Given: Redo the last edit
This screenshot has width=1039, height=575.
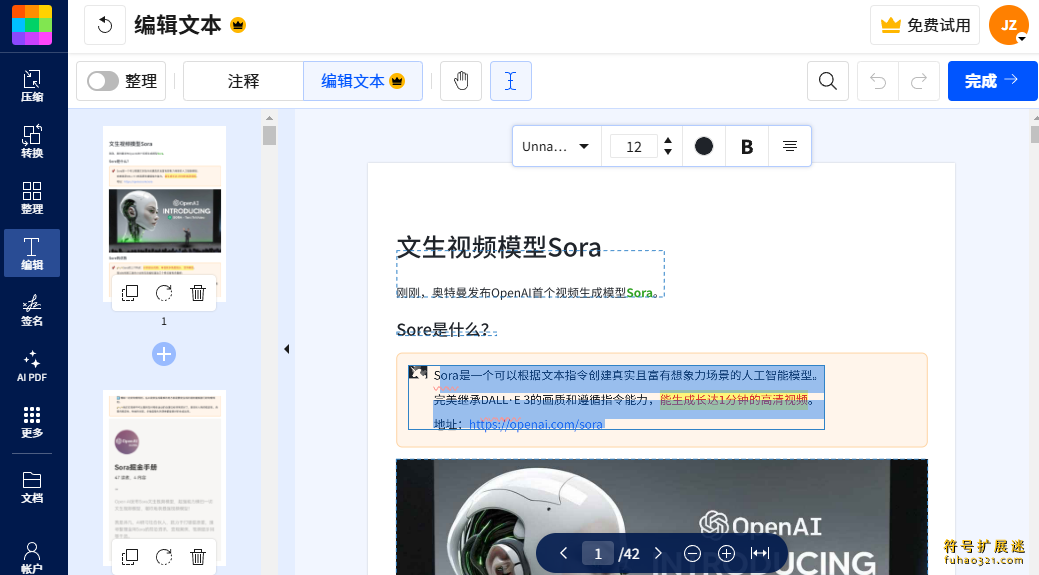Looking at the screenshot, I should [x=919, y=81].
